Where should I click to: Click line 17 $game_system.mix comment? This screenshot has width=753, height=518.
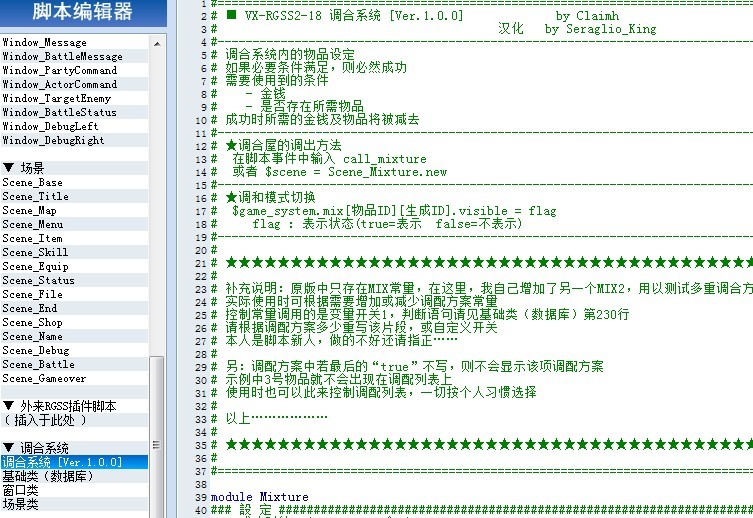coord(394,211)
